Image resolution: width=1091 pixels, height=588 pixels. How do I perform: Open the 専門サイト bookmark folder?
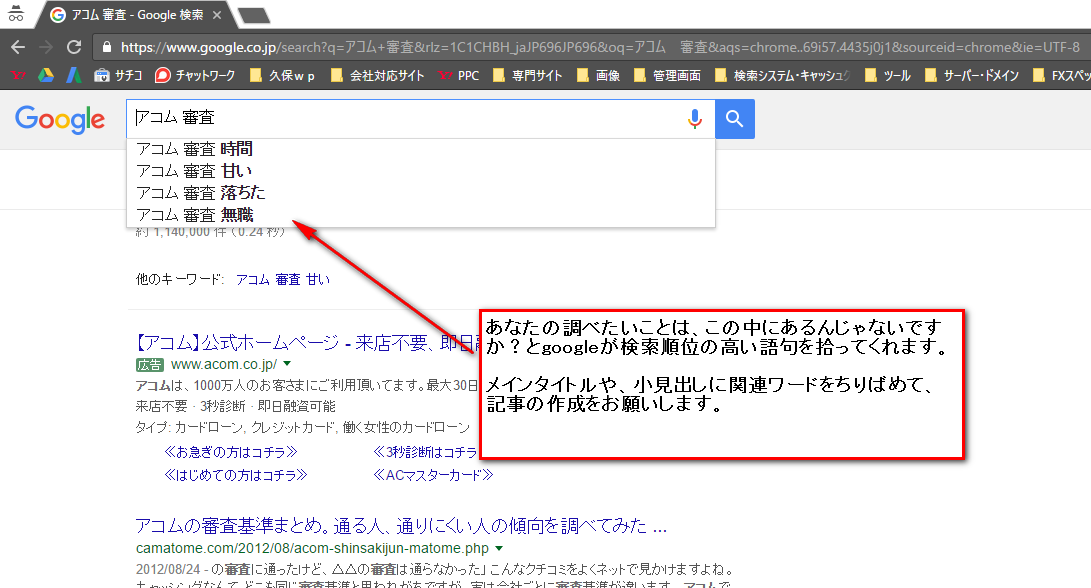coord(527,75)
